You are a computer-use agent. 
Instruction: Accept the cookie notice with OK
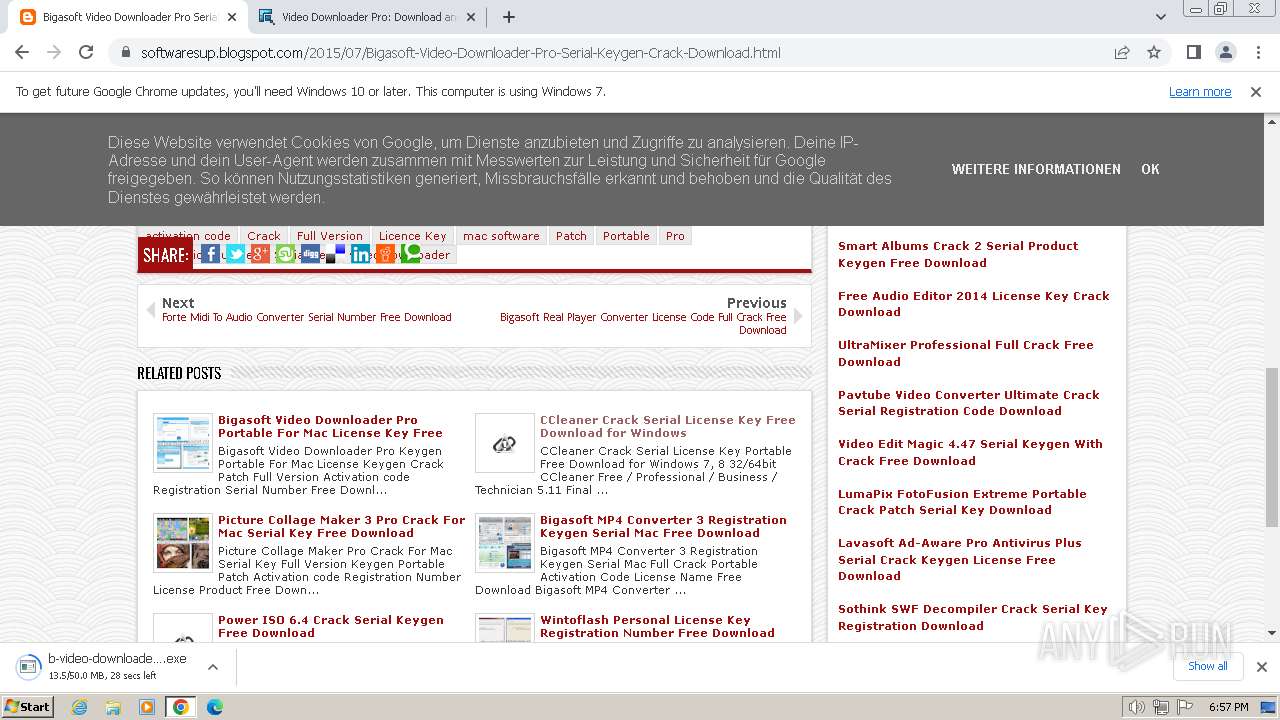tap(1150, 170)
